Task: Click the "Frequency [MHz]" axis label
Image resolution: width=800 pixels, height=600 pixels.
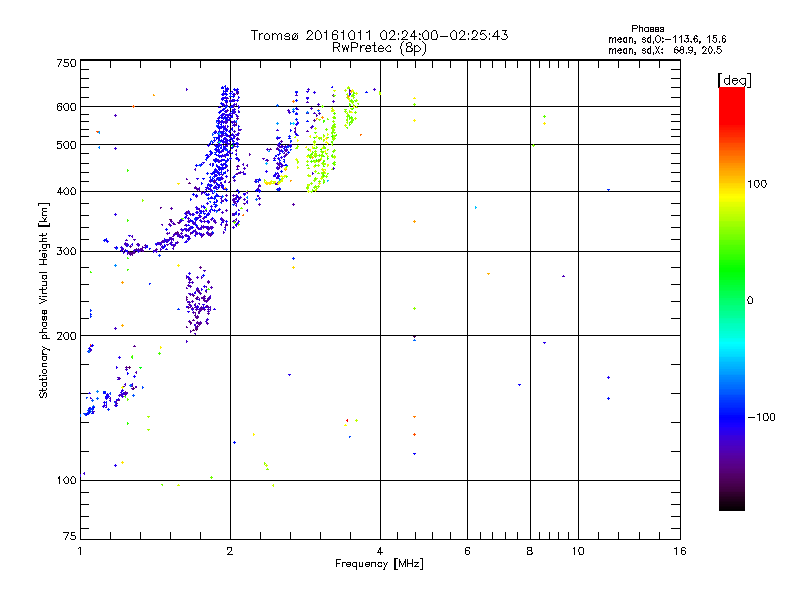Action: coord(379,564)
